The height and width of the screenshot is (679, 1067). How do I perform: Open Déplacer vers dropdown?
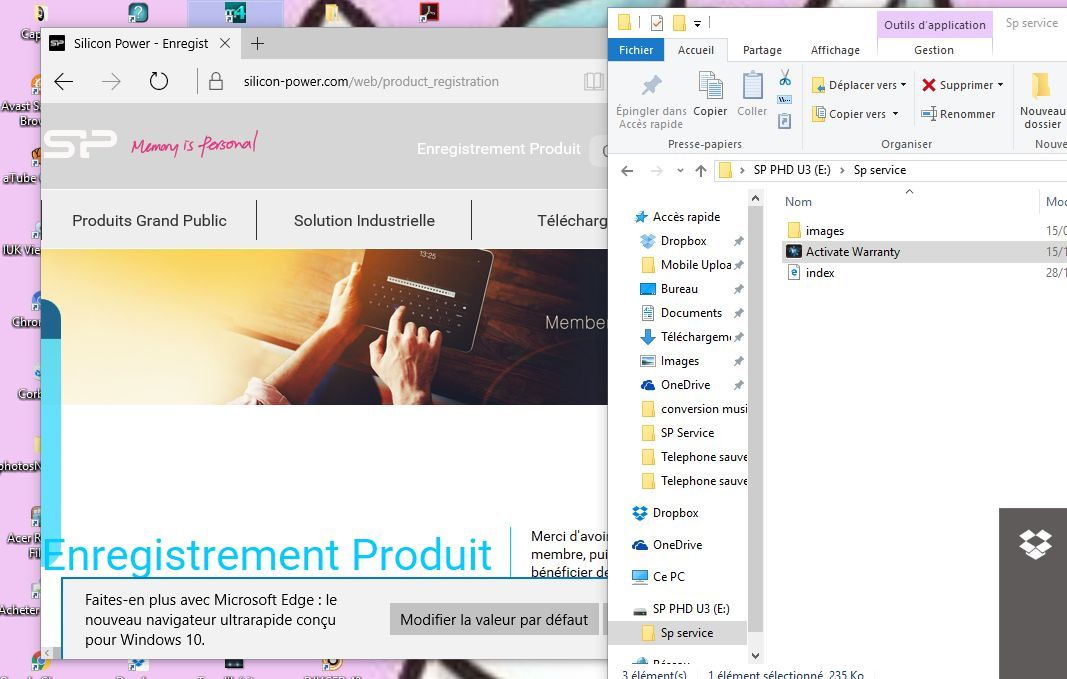[x=859, y=85]
